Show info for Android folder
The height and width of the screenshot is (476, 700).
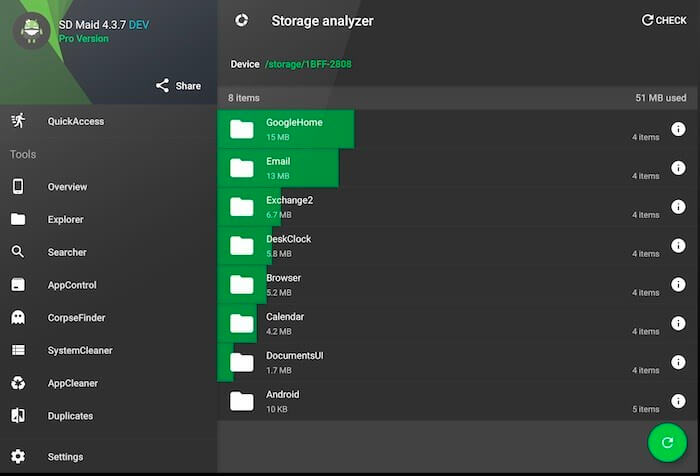[678, 401]
